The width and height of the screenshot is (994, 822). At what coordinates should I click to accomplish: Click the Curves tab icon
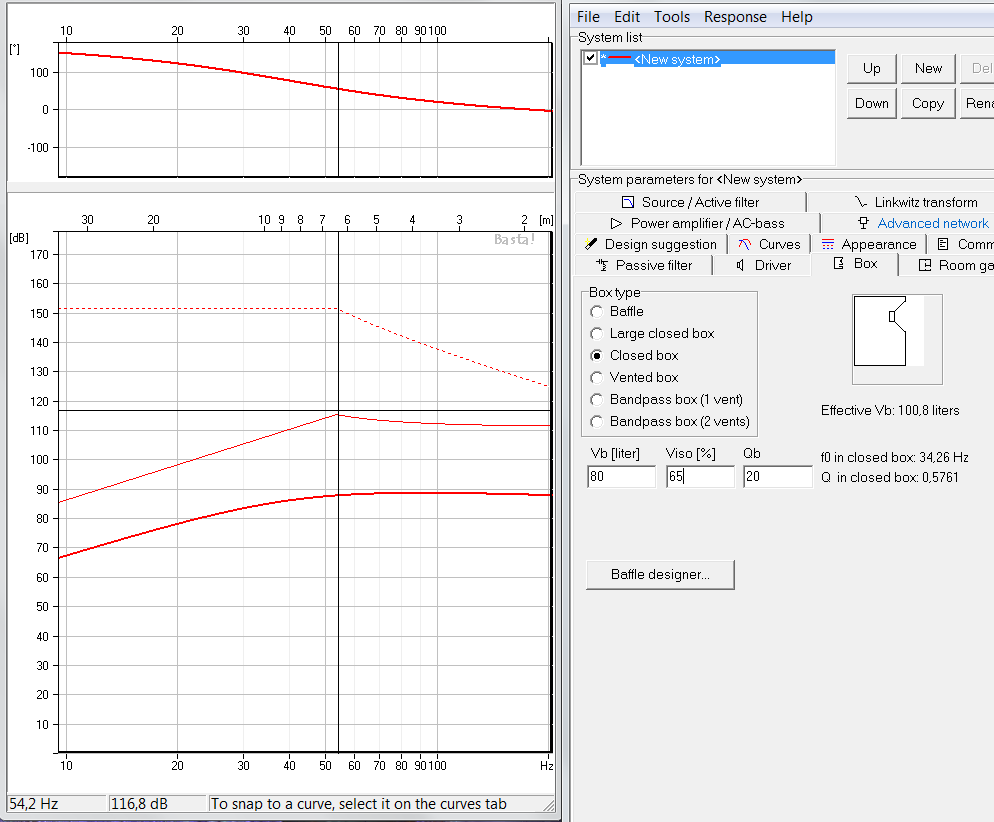(744, 244)
